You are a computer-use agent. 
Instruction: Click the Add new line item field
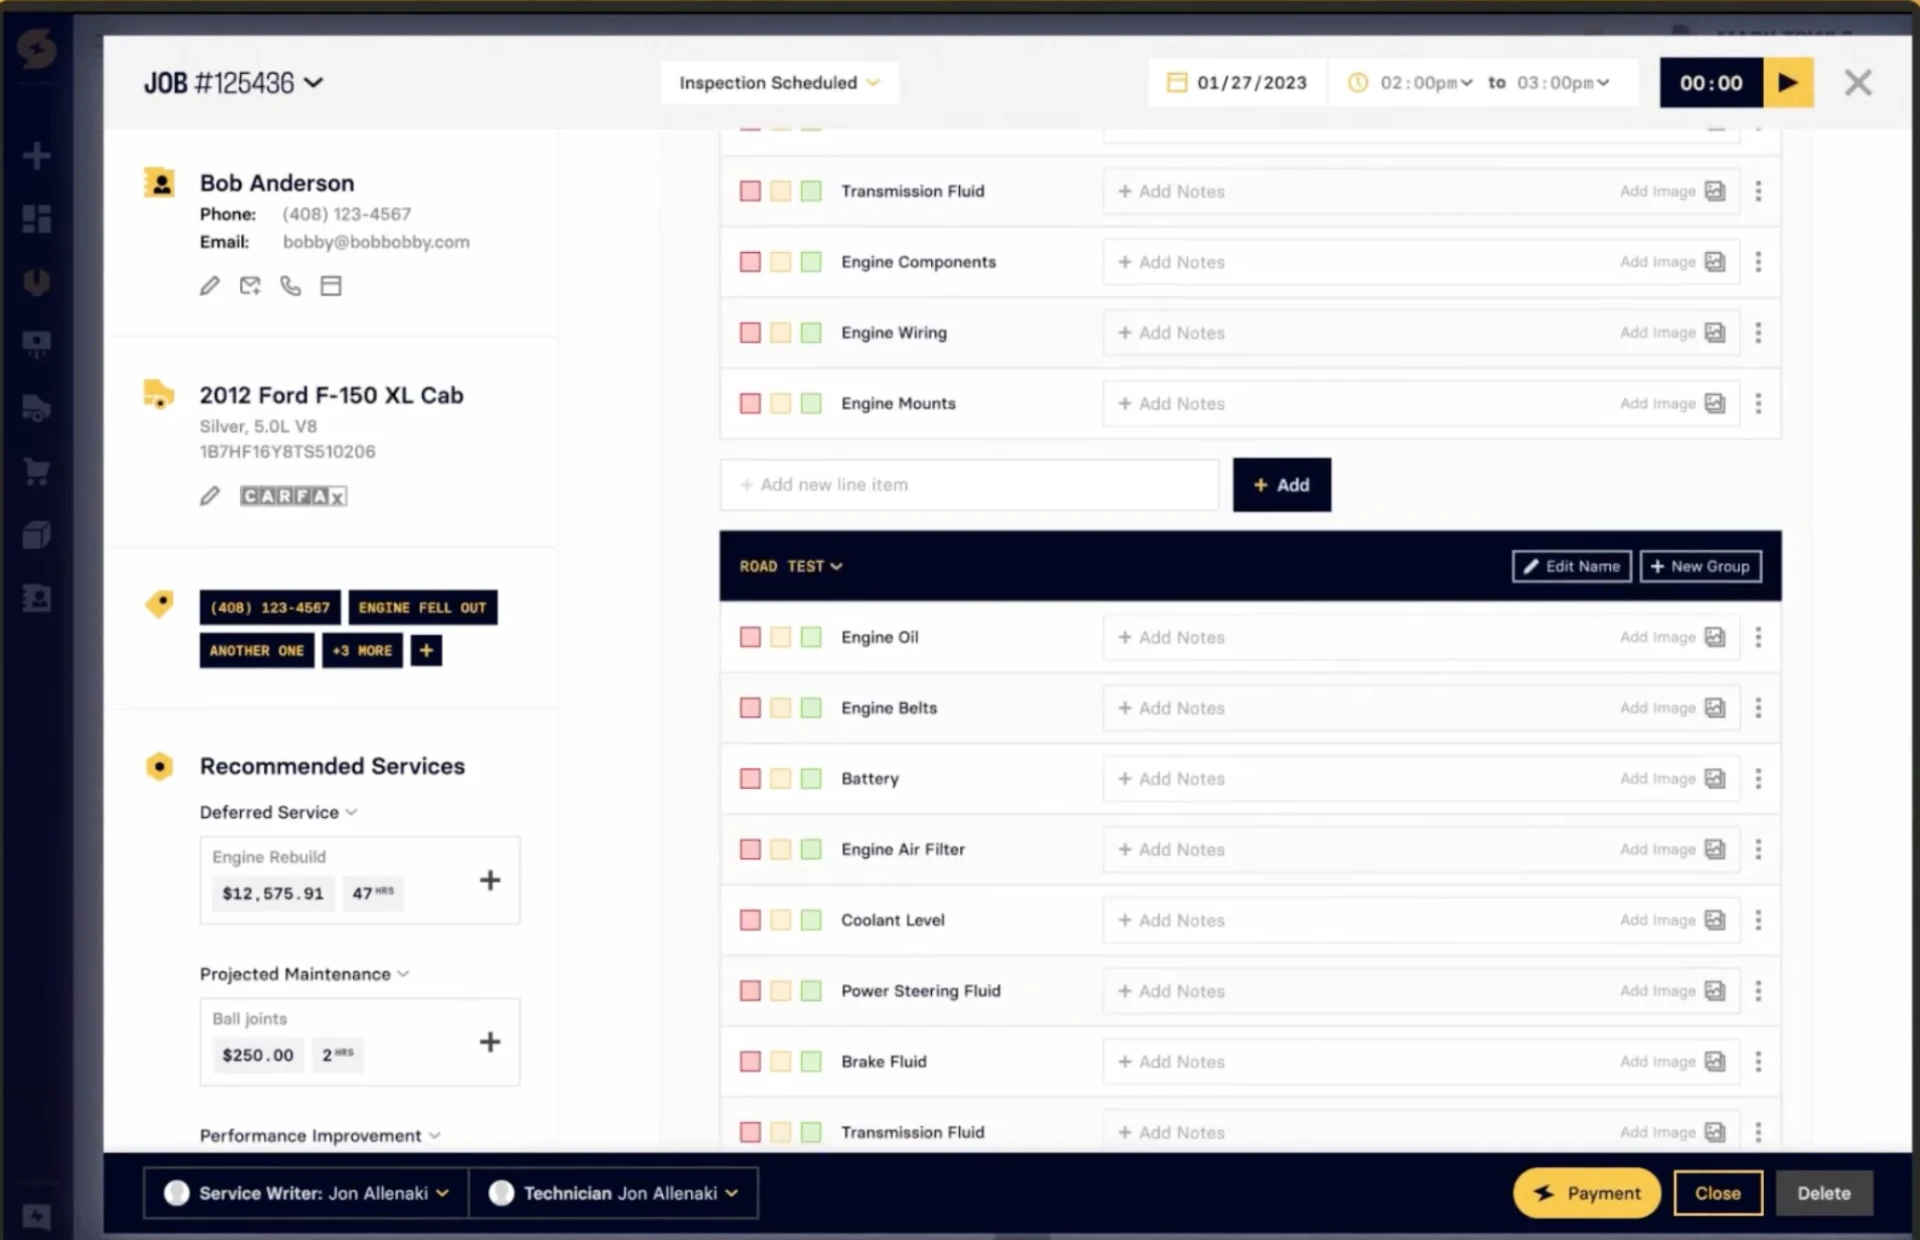(969, 485)
